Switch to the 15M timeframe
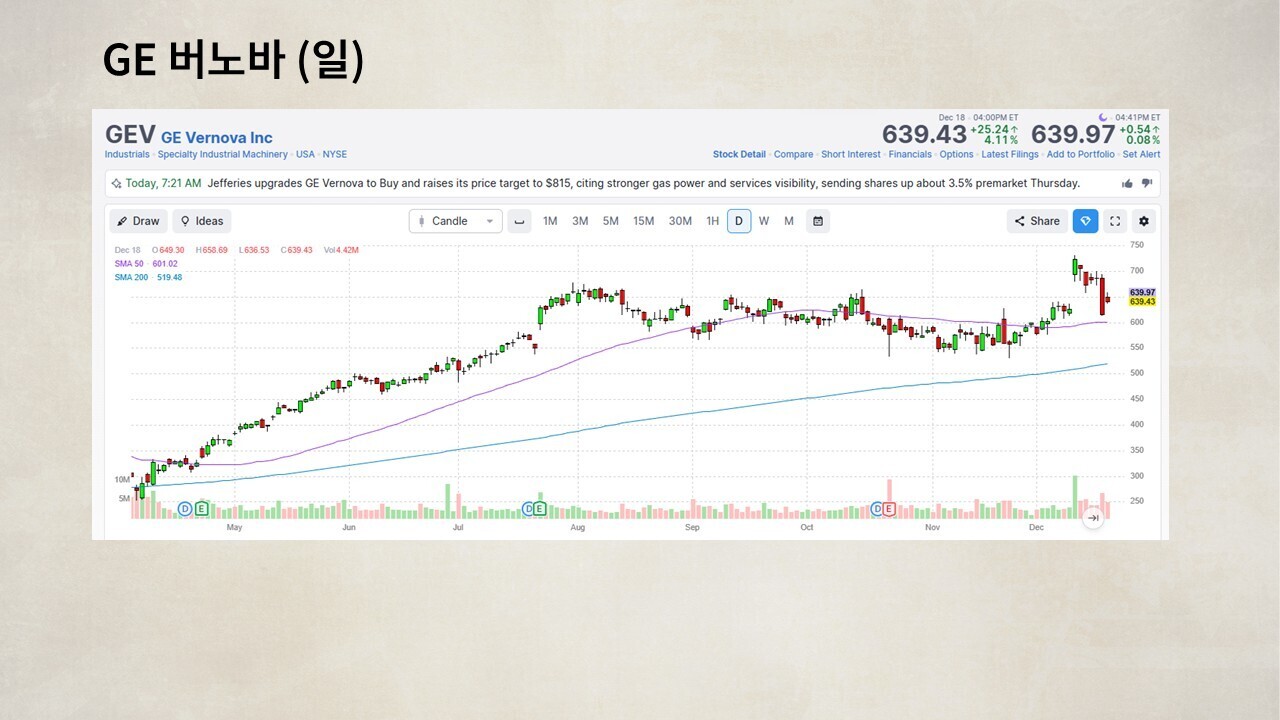1280x720 pixels. (x=644, y=221)
